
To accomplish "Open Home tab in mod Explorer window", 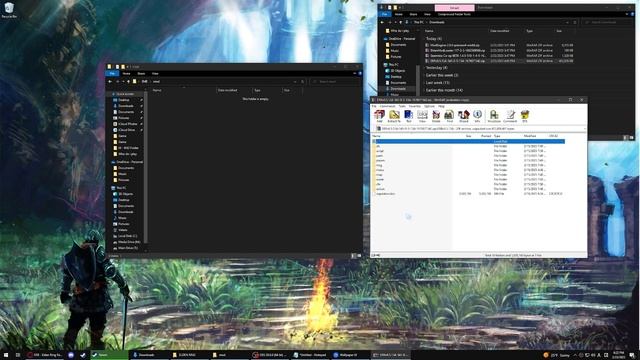I will (127, 73).
